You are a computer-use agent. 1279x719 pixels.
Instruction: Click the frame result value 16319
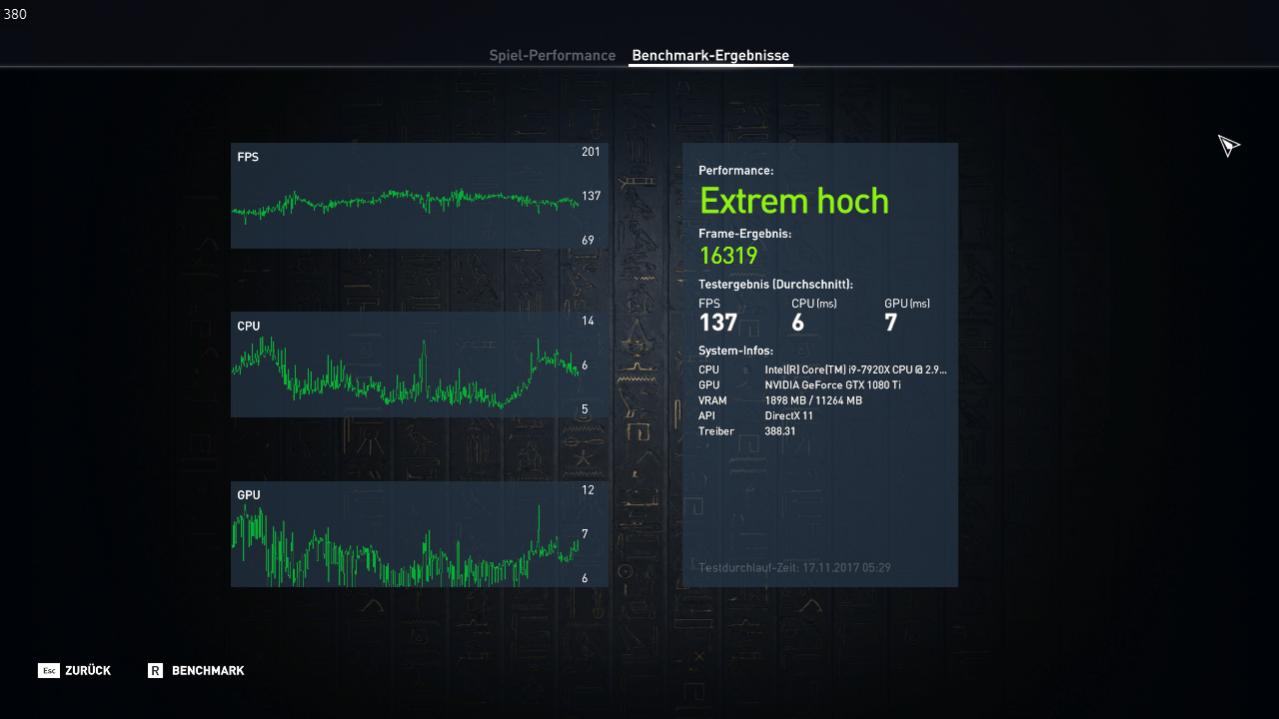point(728,256)
